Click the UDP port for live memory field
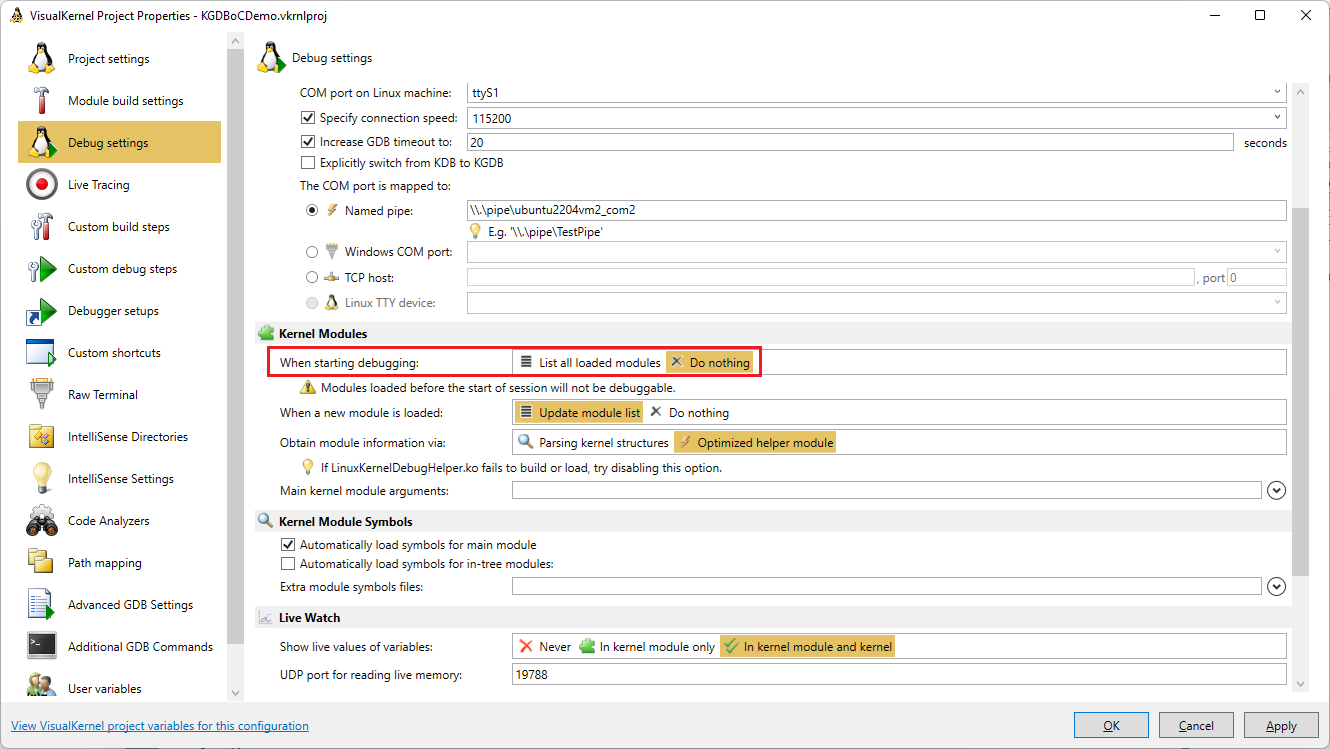Viewport: 1330px width, 749px height. tap(899, 675)
